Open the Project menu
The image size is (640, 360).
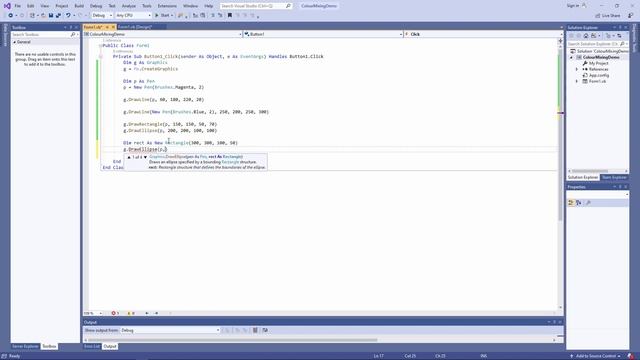[62, 6]
